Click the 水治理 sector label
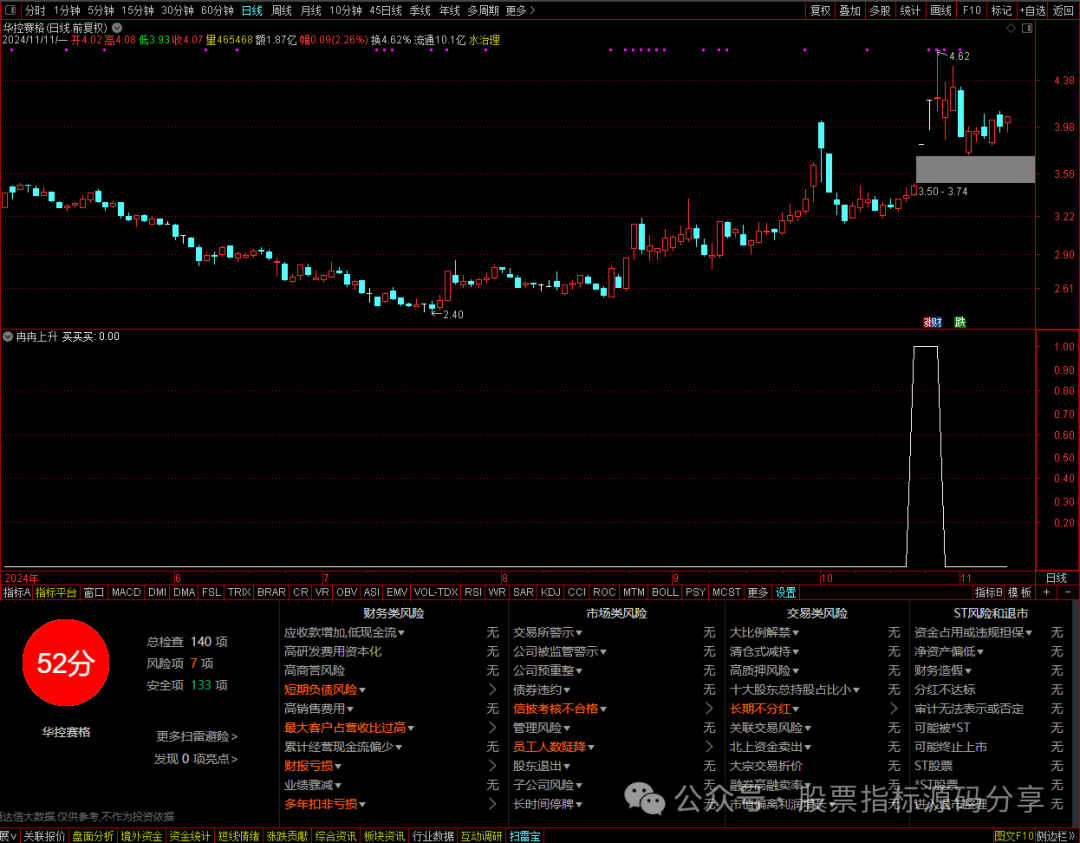1080x843 pixels. (x=485, y=40)
